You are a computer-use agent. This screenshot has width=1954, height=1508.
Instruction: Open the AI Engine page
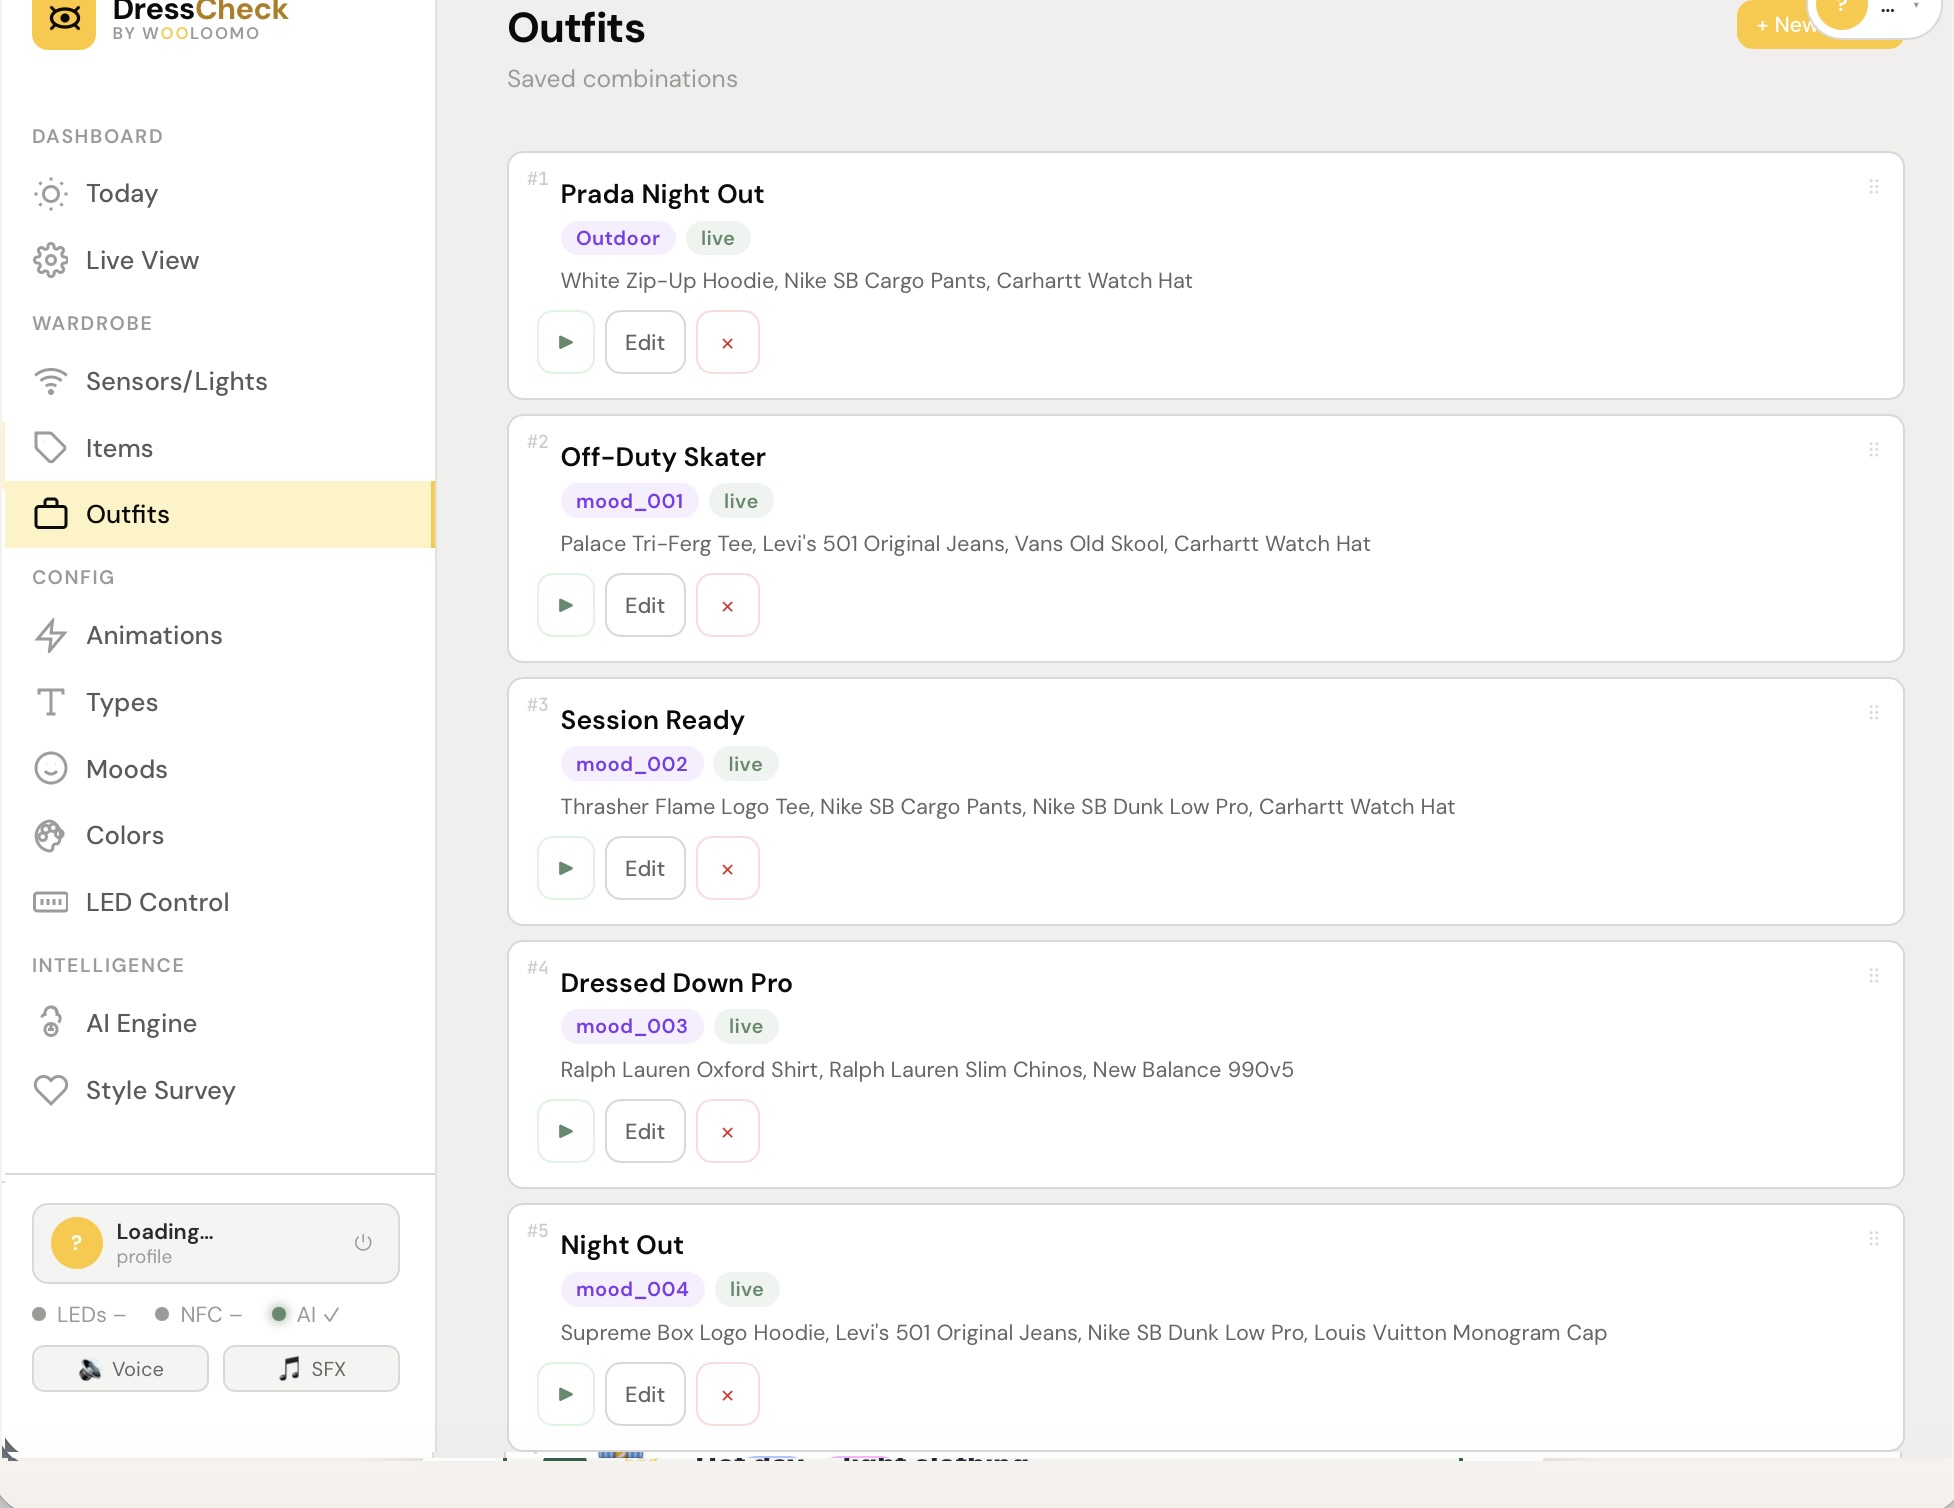click(x=220, y=1023)
